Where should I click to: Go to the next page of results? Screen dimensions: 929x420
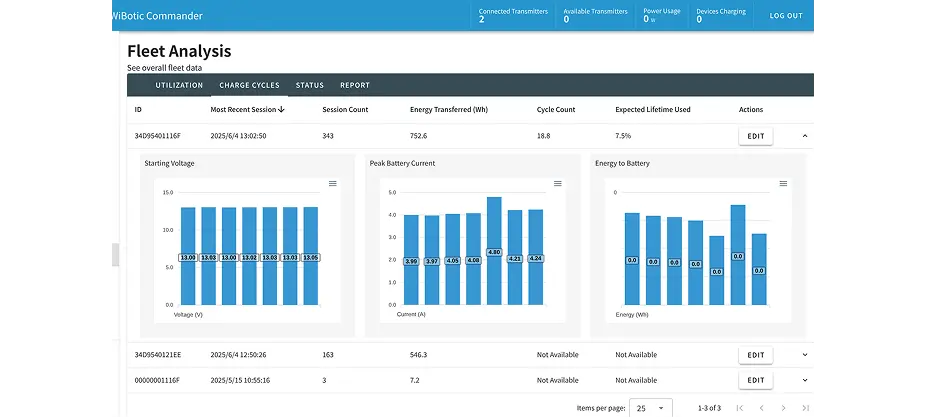(x=783, y=408)
